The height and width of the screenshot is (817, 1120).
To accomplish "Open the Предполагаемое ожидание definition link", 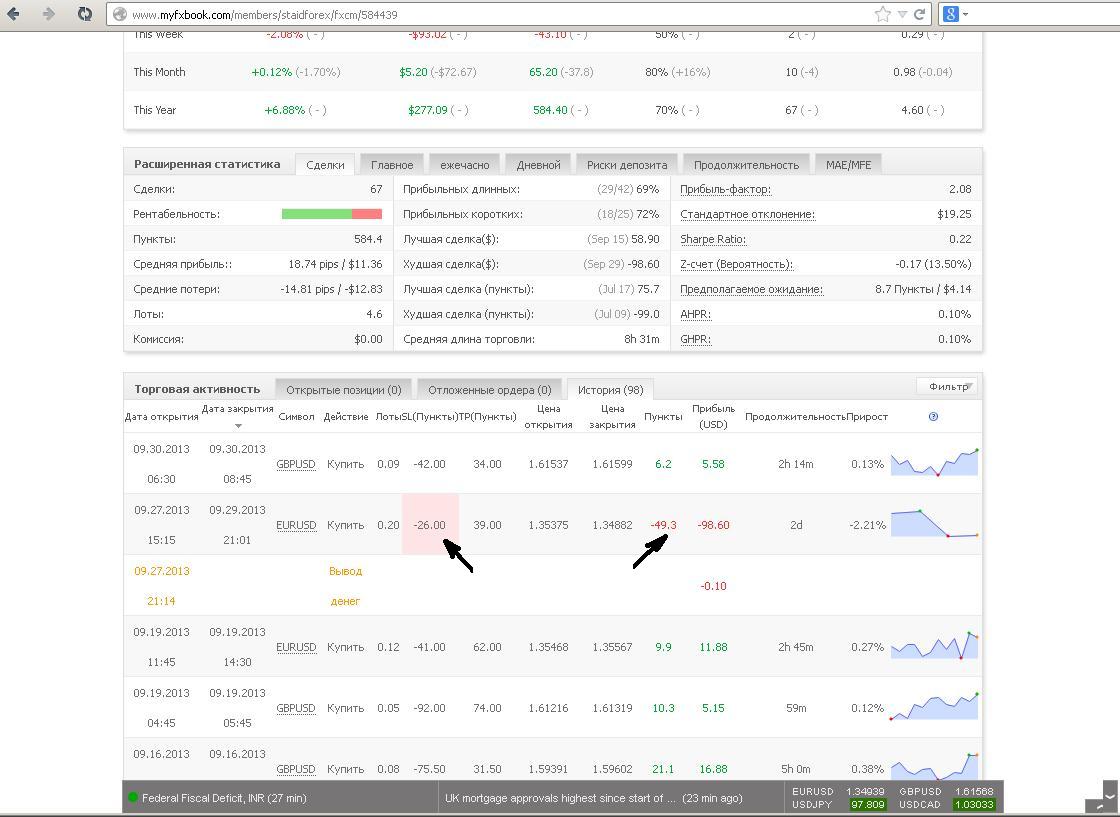I will pos(751,289).
